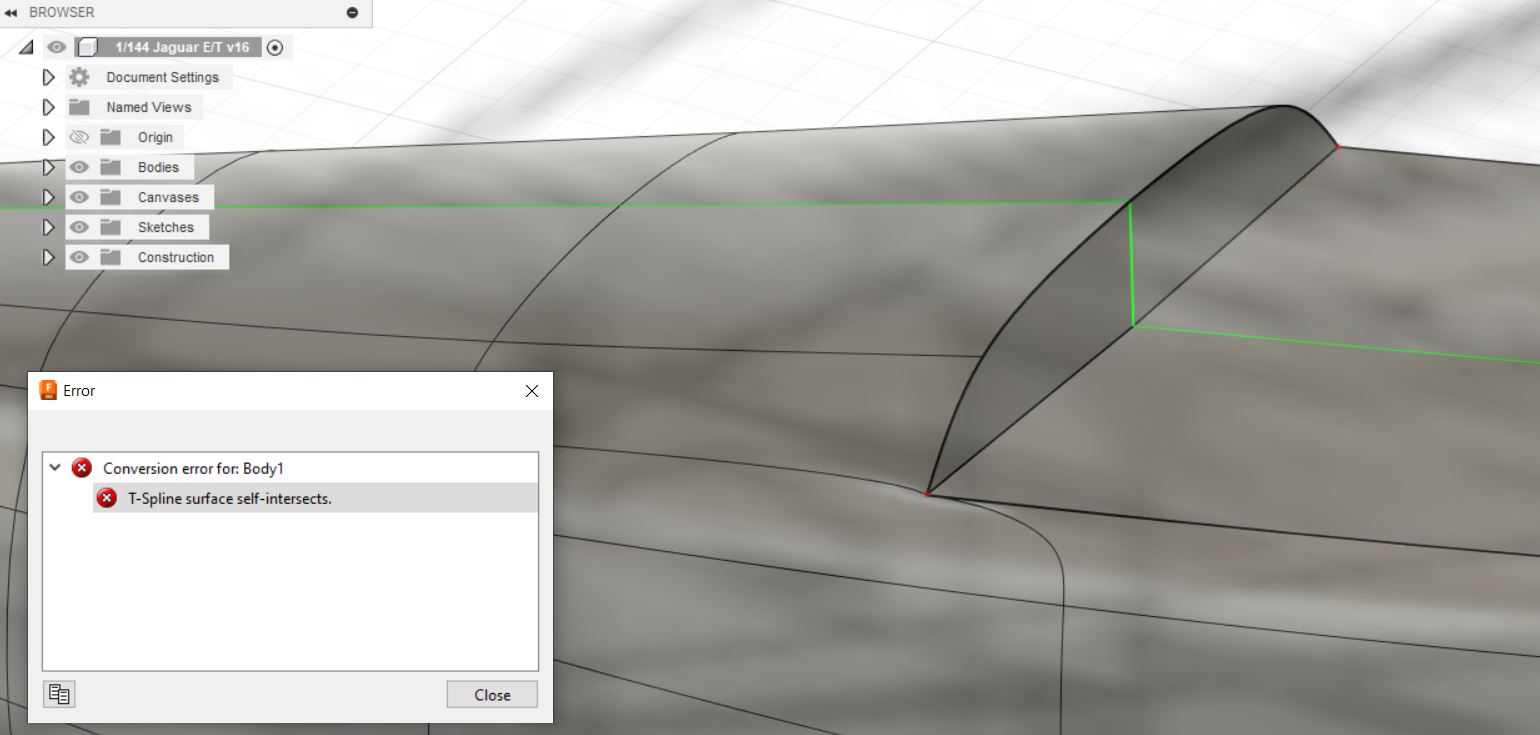Viewport: 1540px width, 735px height.
Task: Show the hidden Origin folder visibility
Action: tap(79, 137)
